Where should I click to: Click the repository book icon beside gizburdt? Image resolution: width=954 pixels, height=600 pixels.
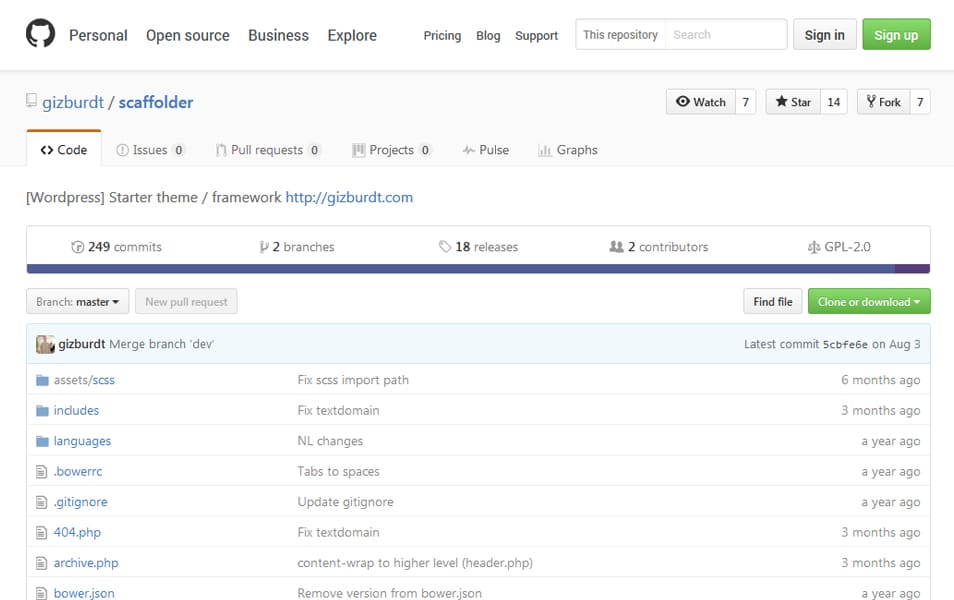31,100
